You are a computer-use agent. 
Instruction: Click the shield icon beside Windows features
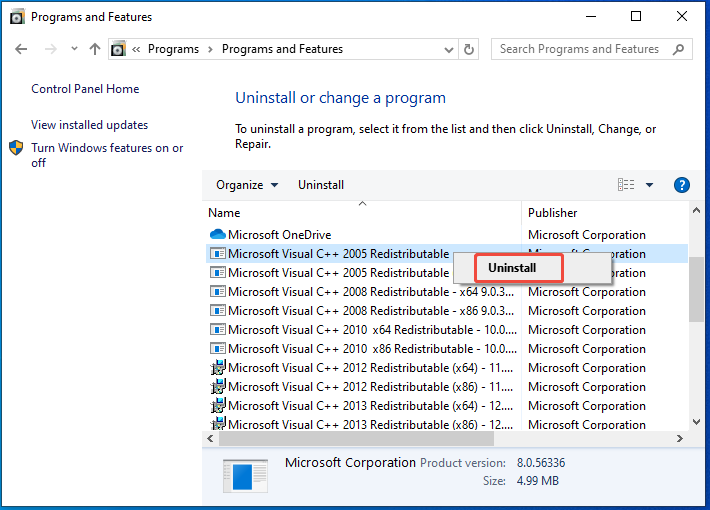(16, 148)
